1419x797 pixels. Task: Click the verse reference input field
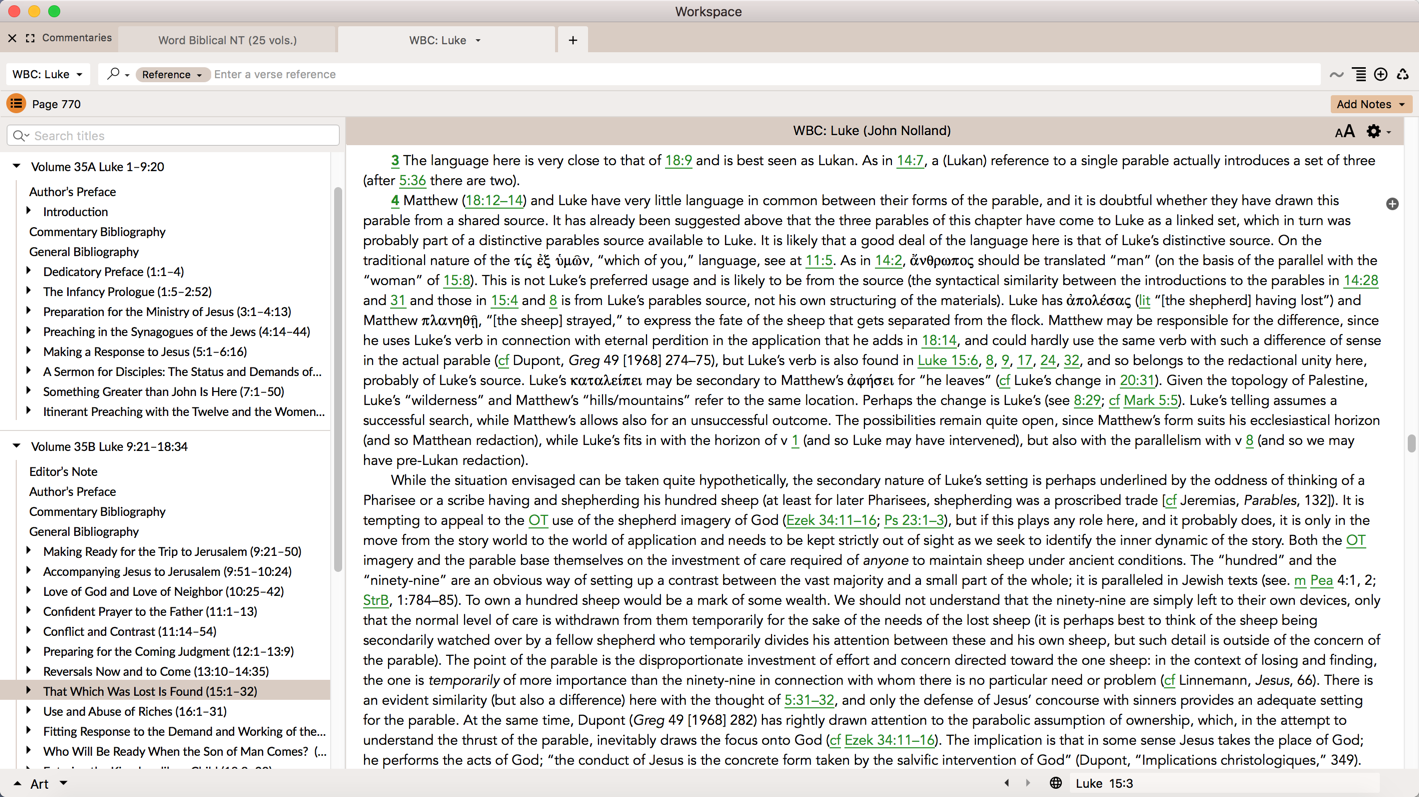(765, 75)
